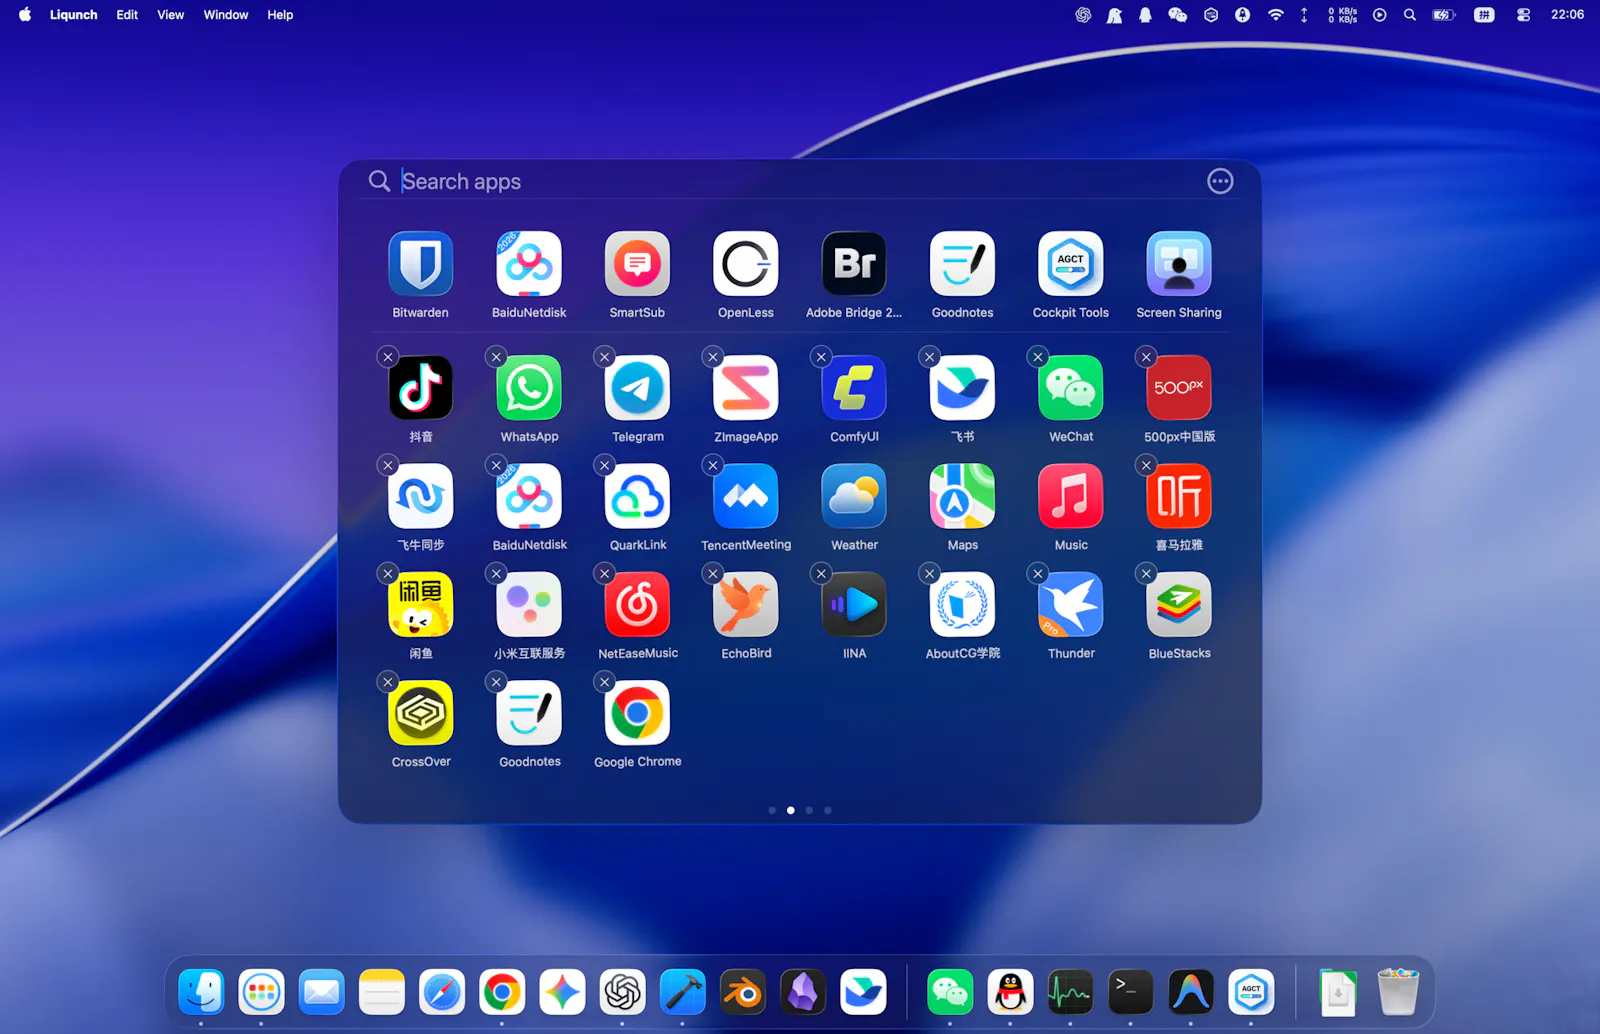This screenshot has height=1034, width=1600.
Task: Open Safari in the Dock
Action: pyautogui.click(x=442, y=992)
